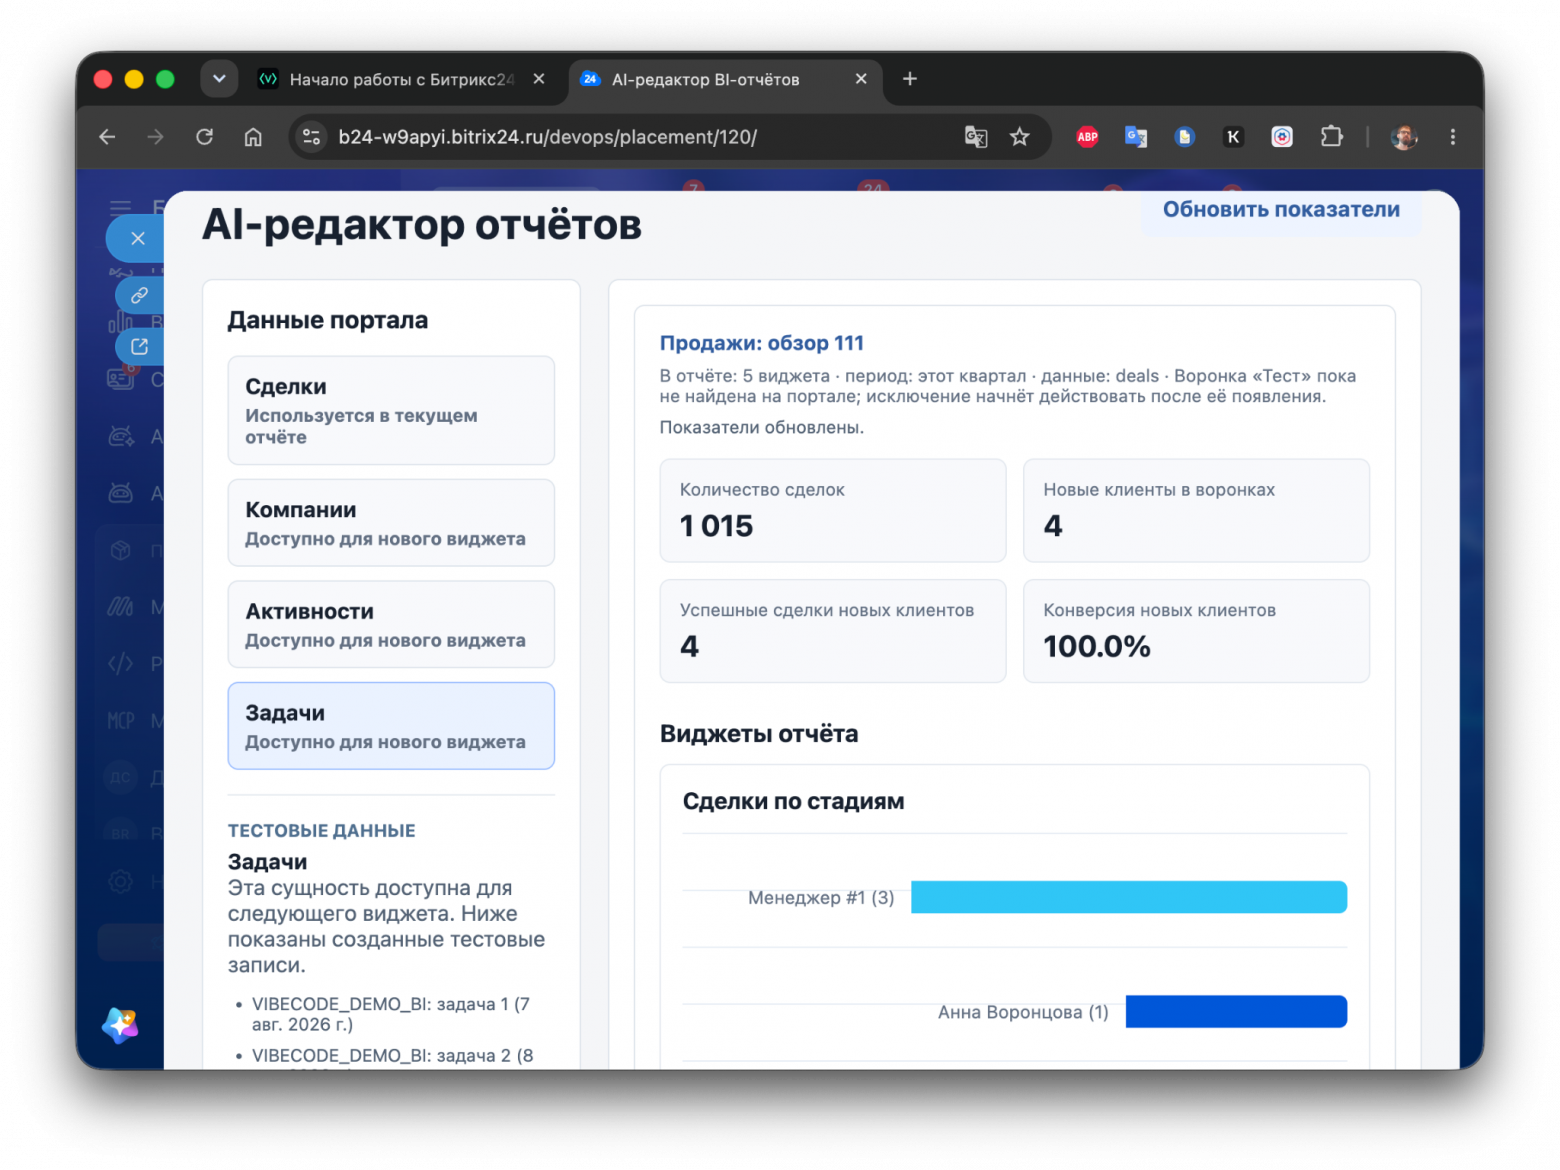Viewport: 1560px width, 1170px height.
Task: Click the Количество сделок metric card
Action: 833,511
